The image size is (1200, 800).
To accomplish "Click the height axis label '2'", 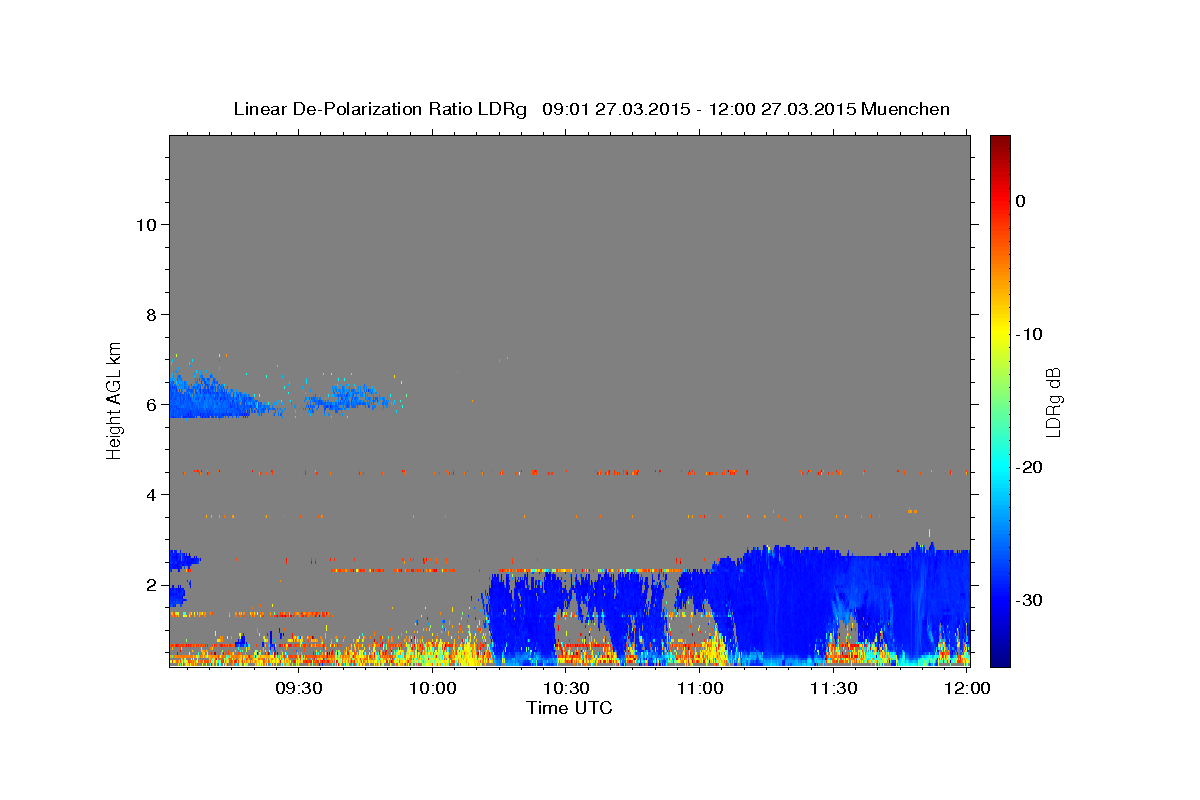I will click(x=151, y=584).
